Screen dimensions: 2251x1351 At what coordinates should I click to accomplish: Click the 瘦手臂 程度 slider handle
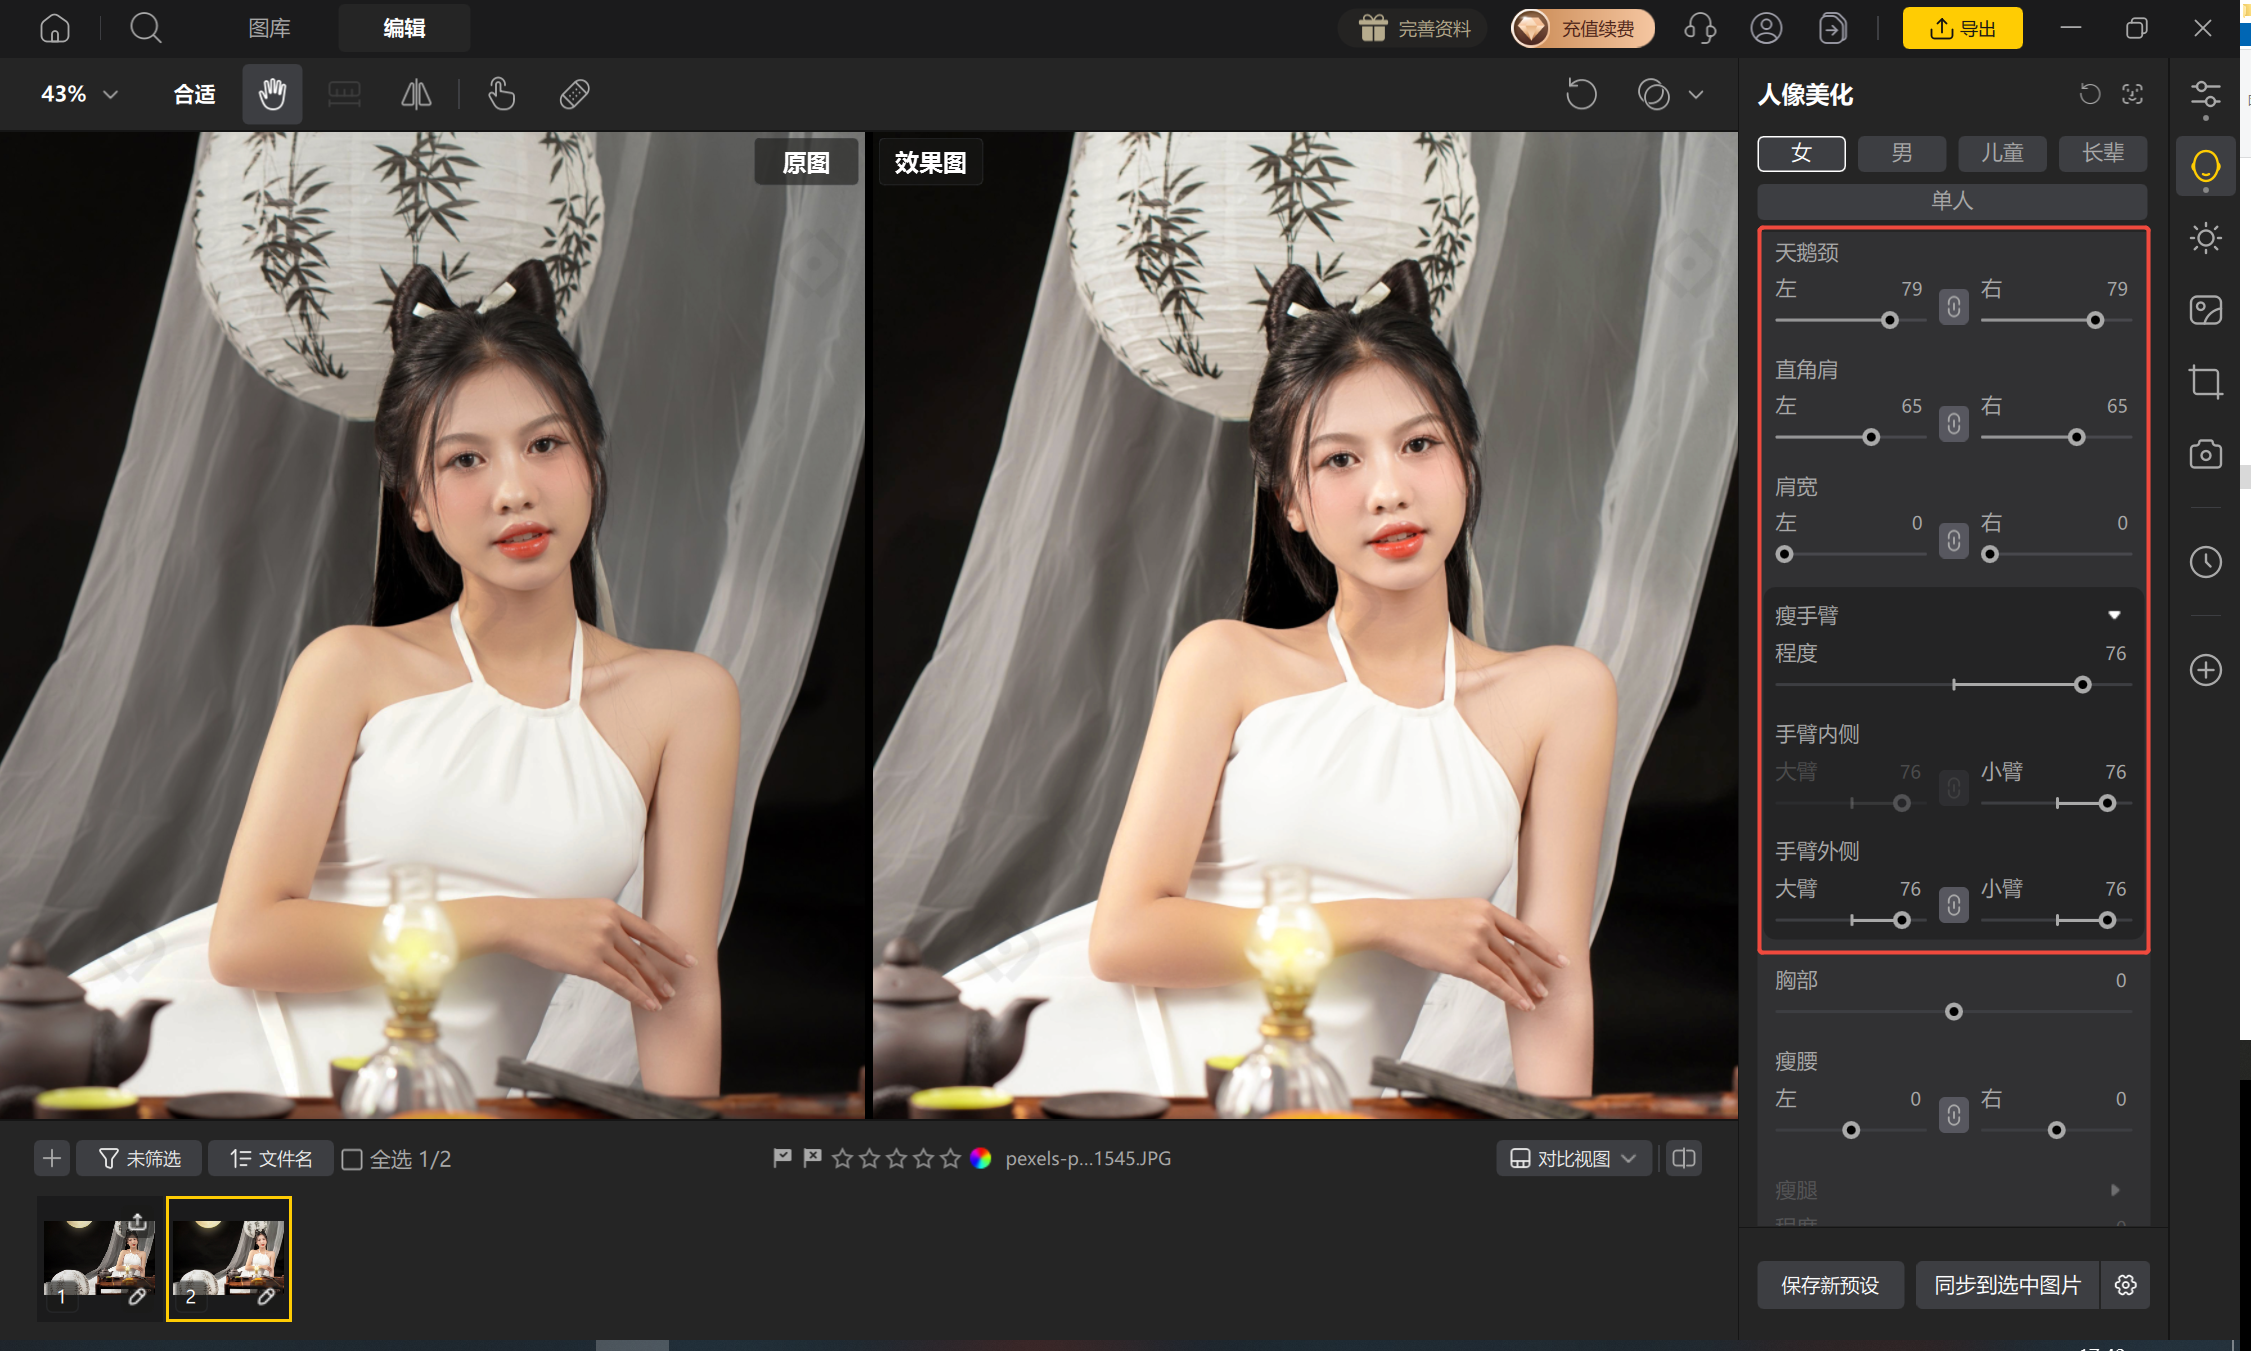click(2082, 685)
